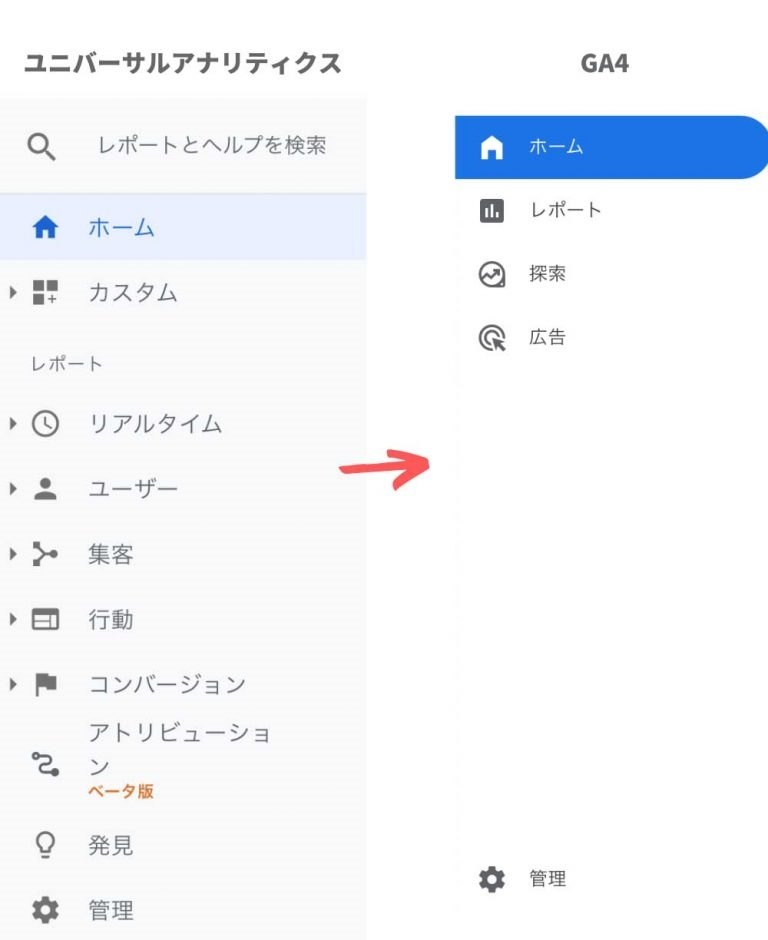Open the 集客 report label

[111, 554]
